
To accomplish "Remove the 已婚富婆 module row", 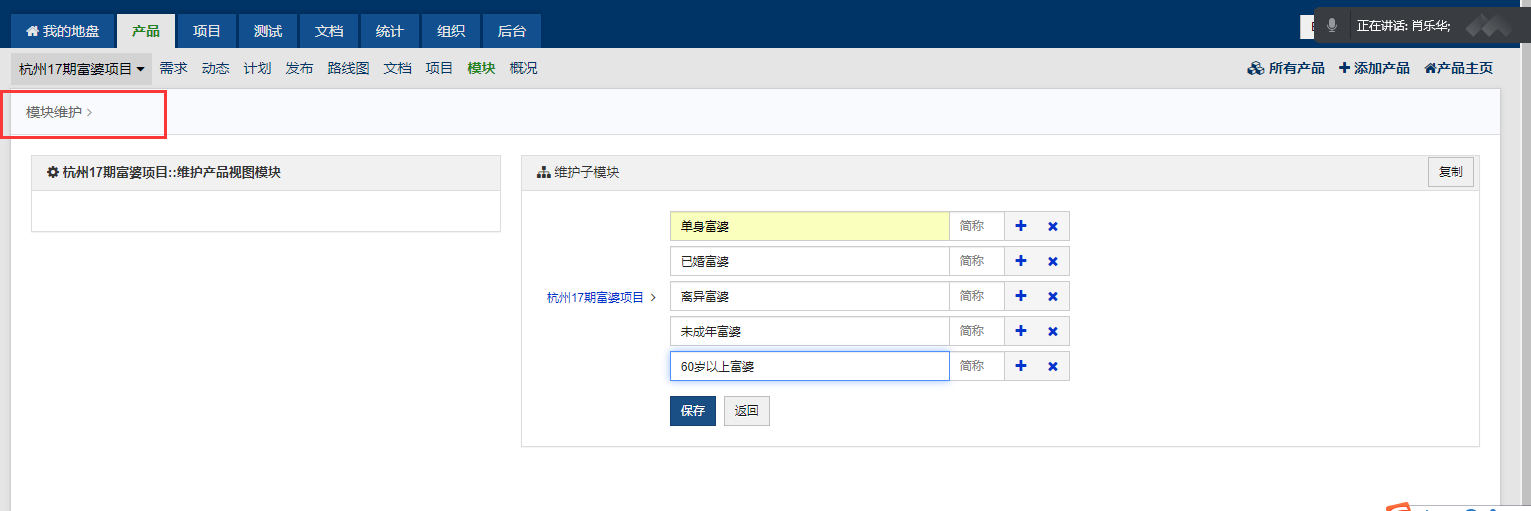I will coord(1052,261).
